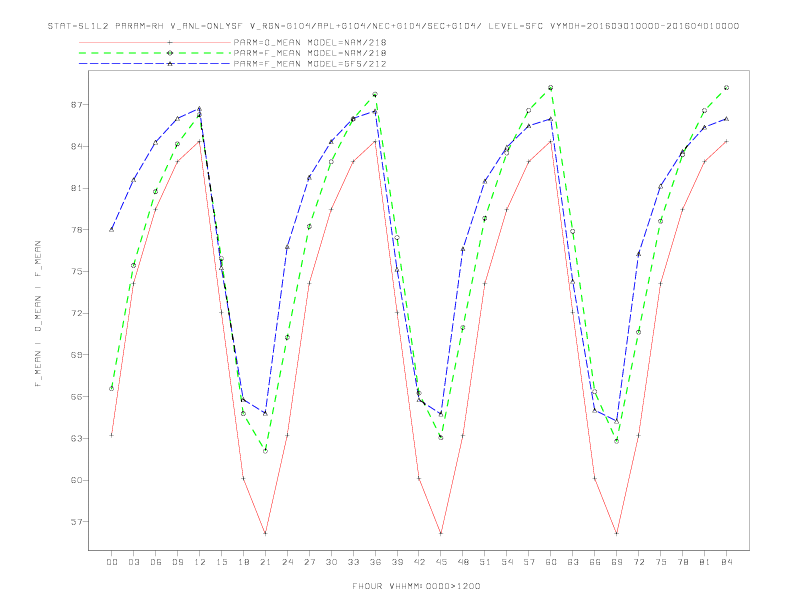Click x-axis hour label 33
The height and width of the screenshot is (612, 792).
[353, 562]
